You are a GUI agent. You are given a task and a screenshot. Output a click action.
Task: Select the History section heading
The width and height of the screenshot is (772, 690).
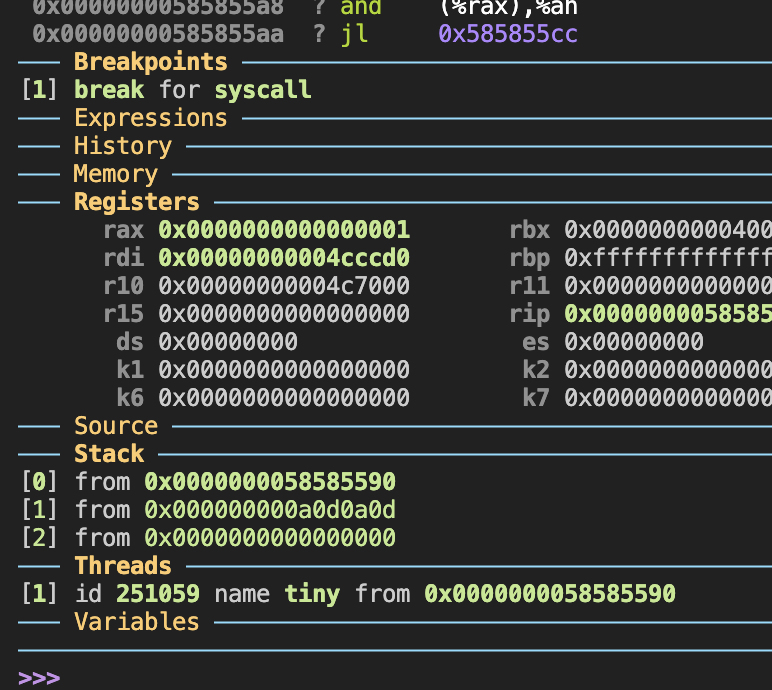[122, 146]
